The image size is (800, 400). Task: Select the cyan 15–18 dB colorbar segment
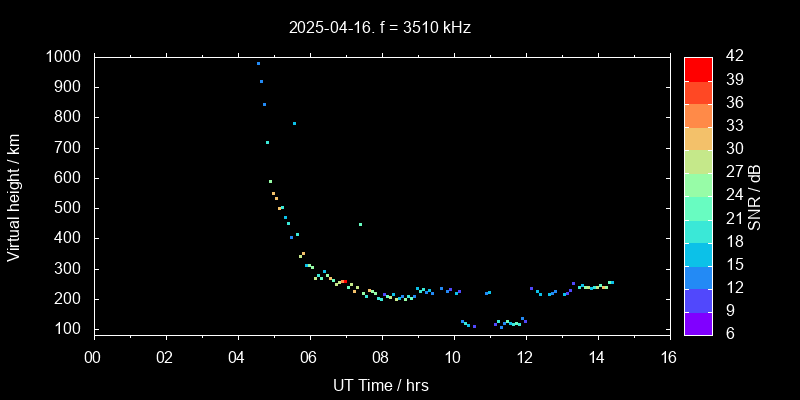698,253
